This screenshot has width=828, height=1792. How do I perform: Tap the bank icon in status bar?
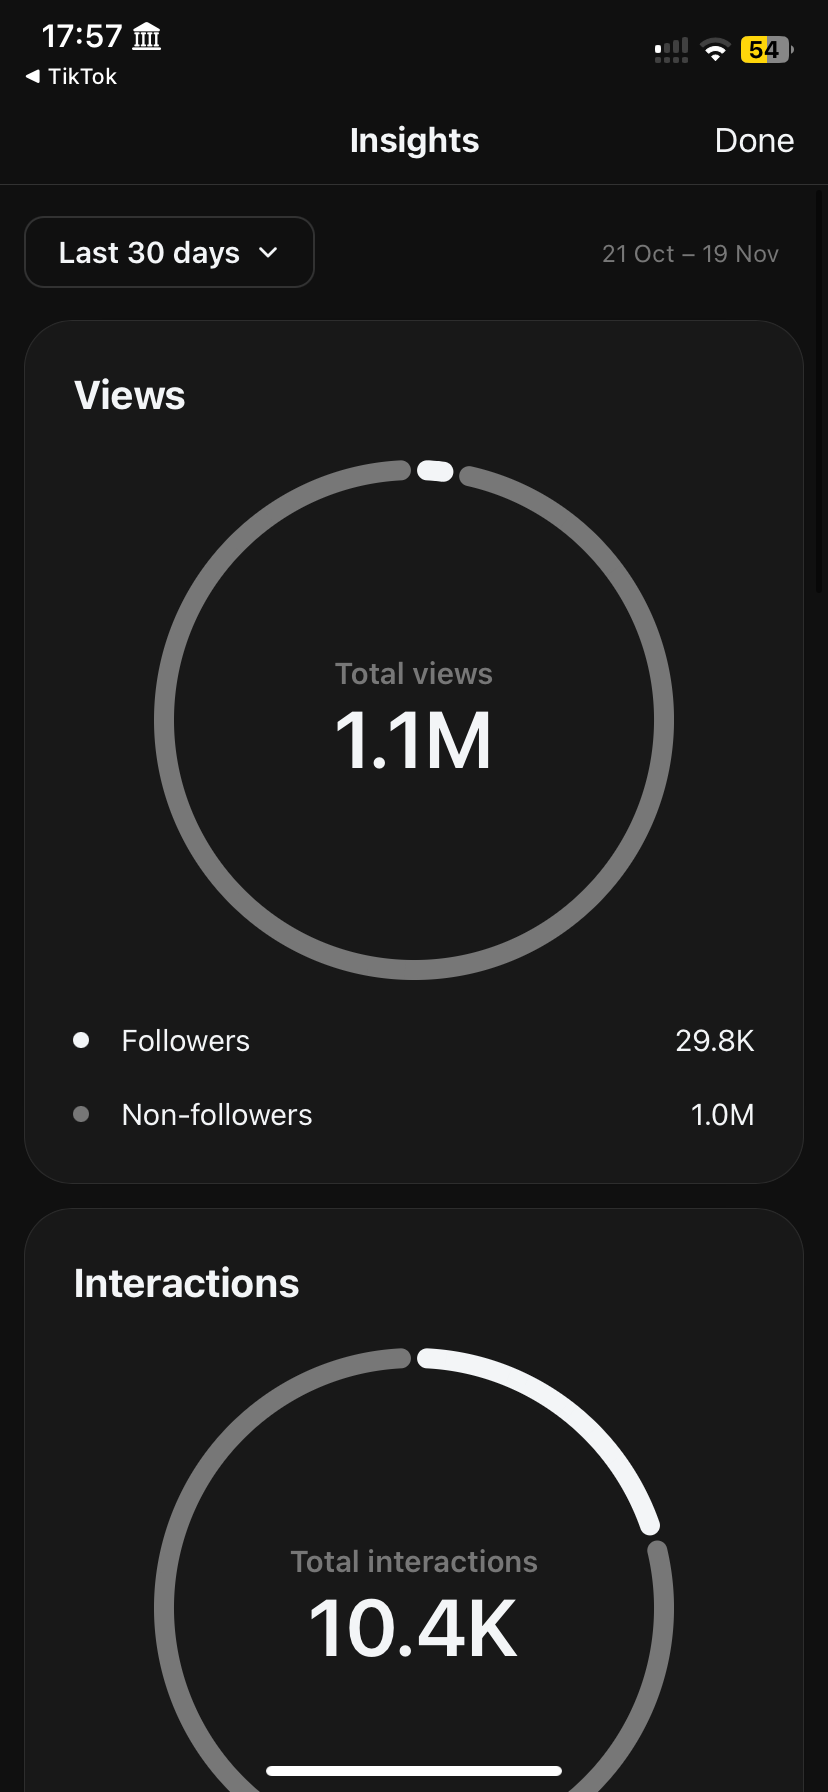point(147,38)
